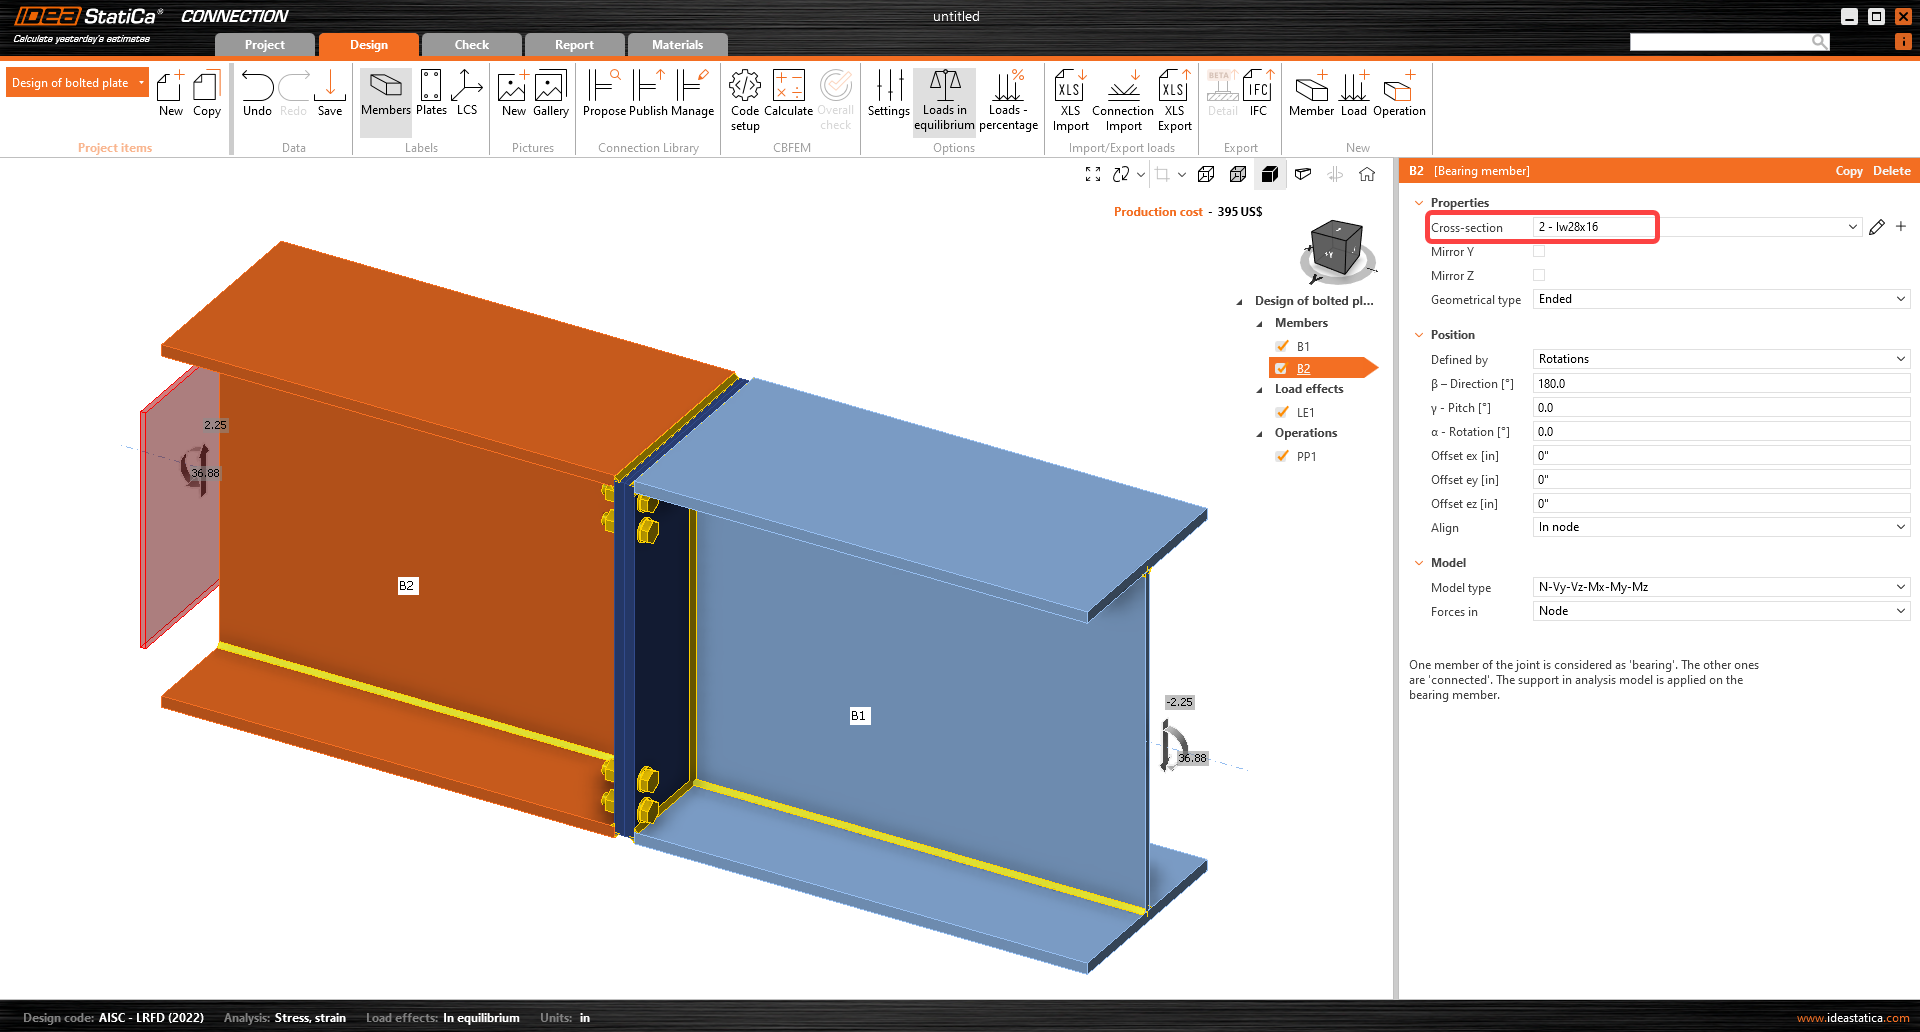Save the current project
The height and width of the screenshot is (1032, 1920).
click(x=330, y=95)
